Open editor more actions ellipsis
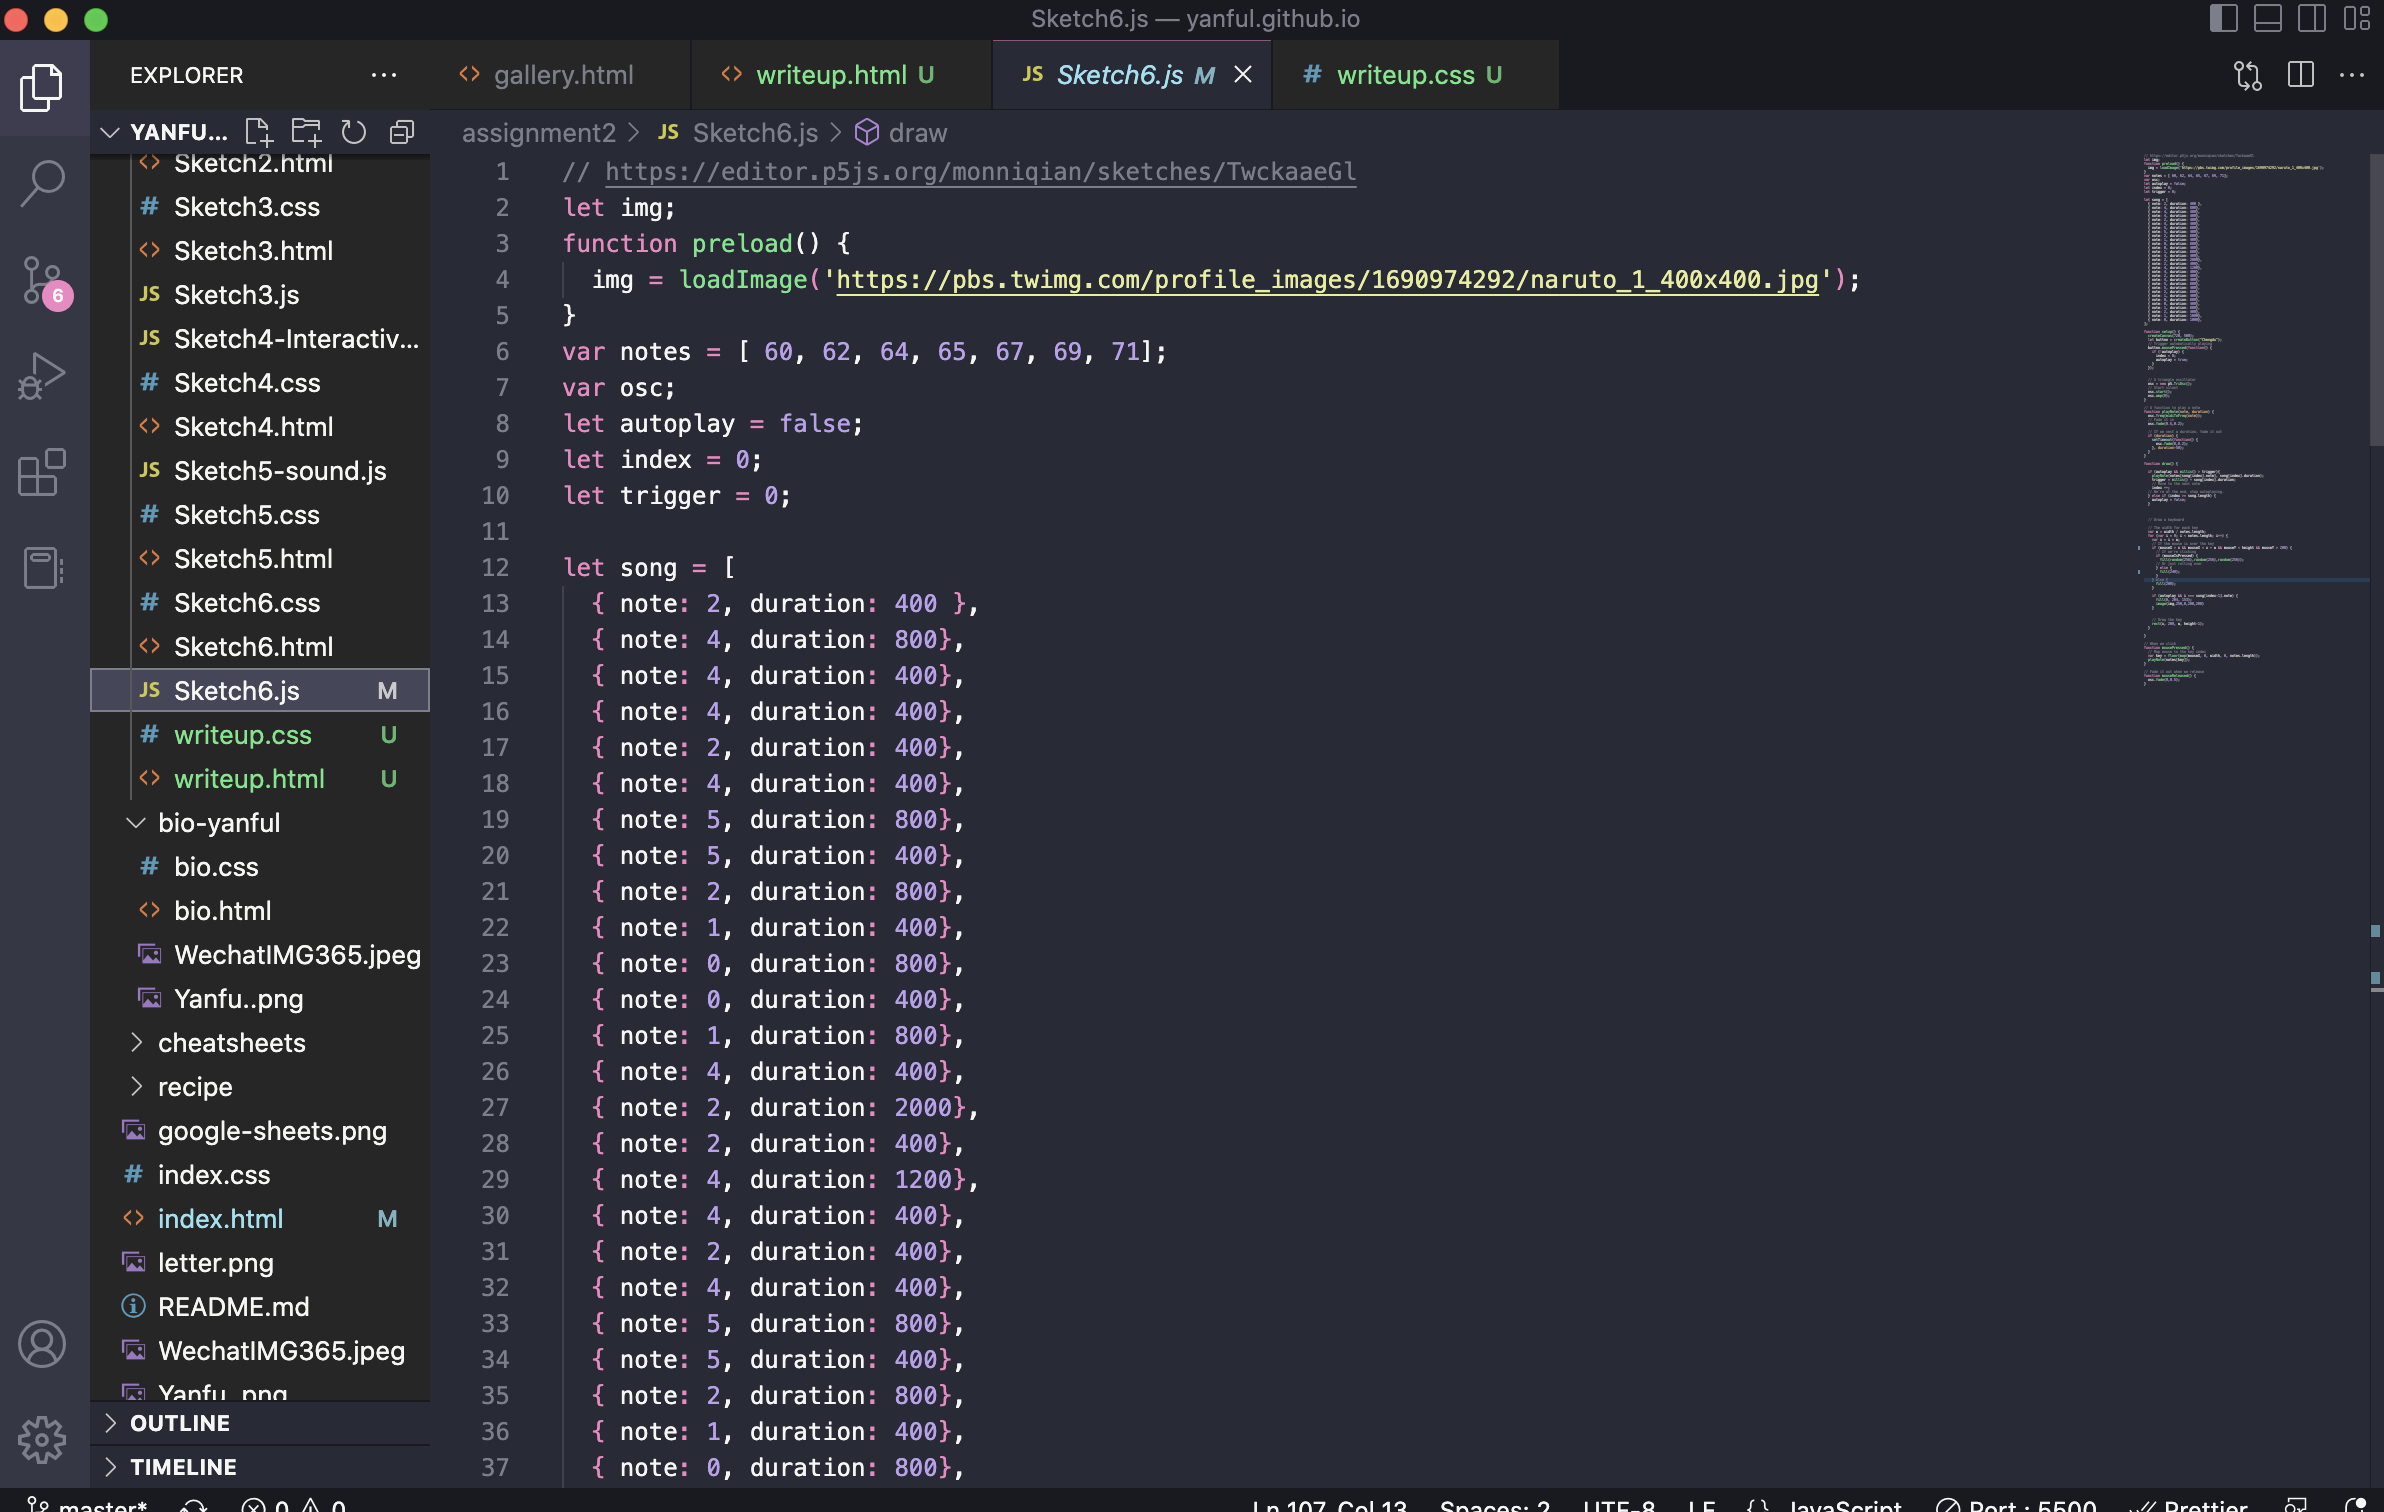The height and width of the screenshot is (1512, 2384). click(2352, 75)
